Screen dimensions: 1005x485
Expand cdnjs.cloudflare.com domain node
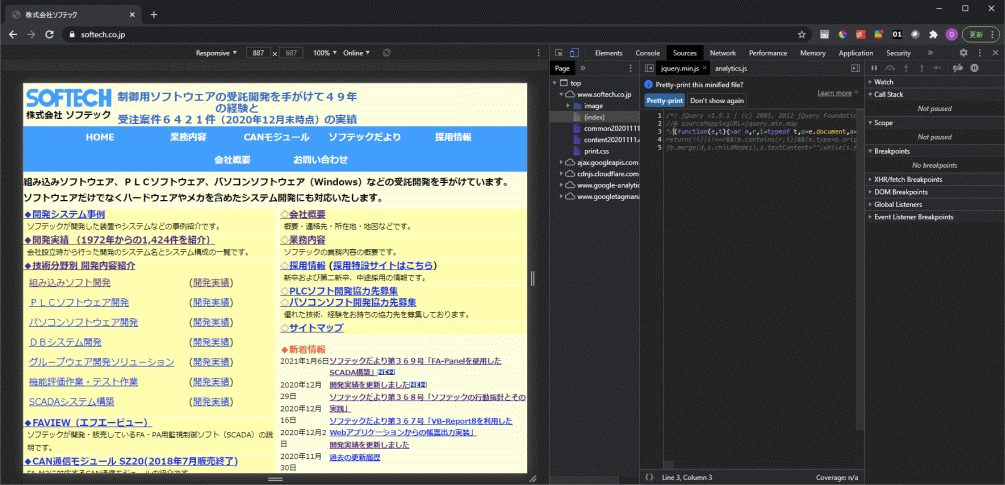pos(561,174)
